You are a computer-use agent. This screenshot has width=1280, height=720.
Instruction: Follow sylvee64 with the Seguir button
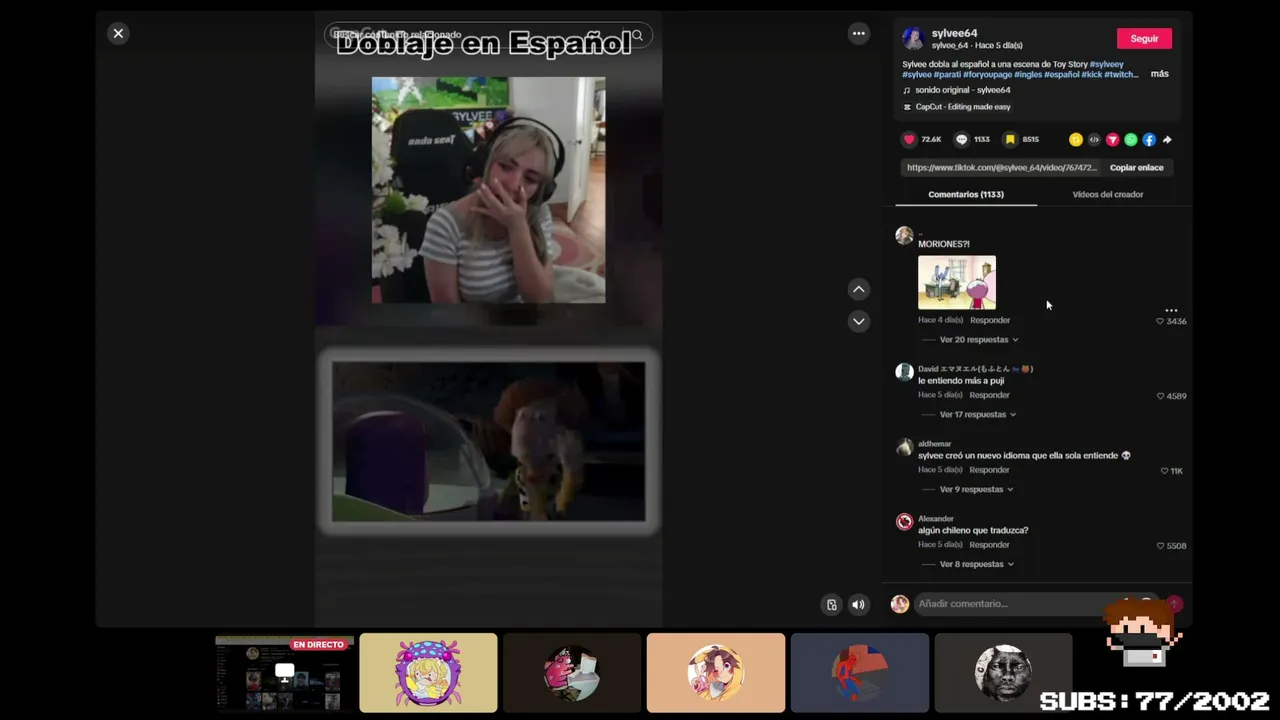point(1144,39)
